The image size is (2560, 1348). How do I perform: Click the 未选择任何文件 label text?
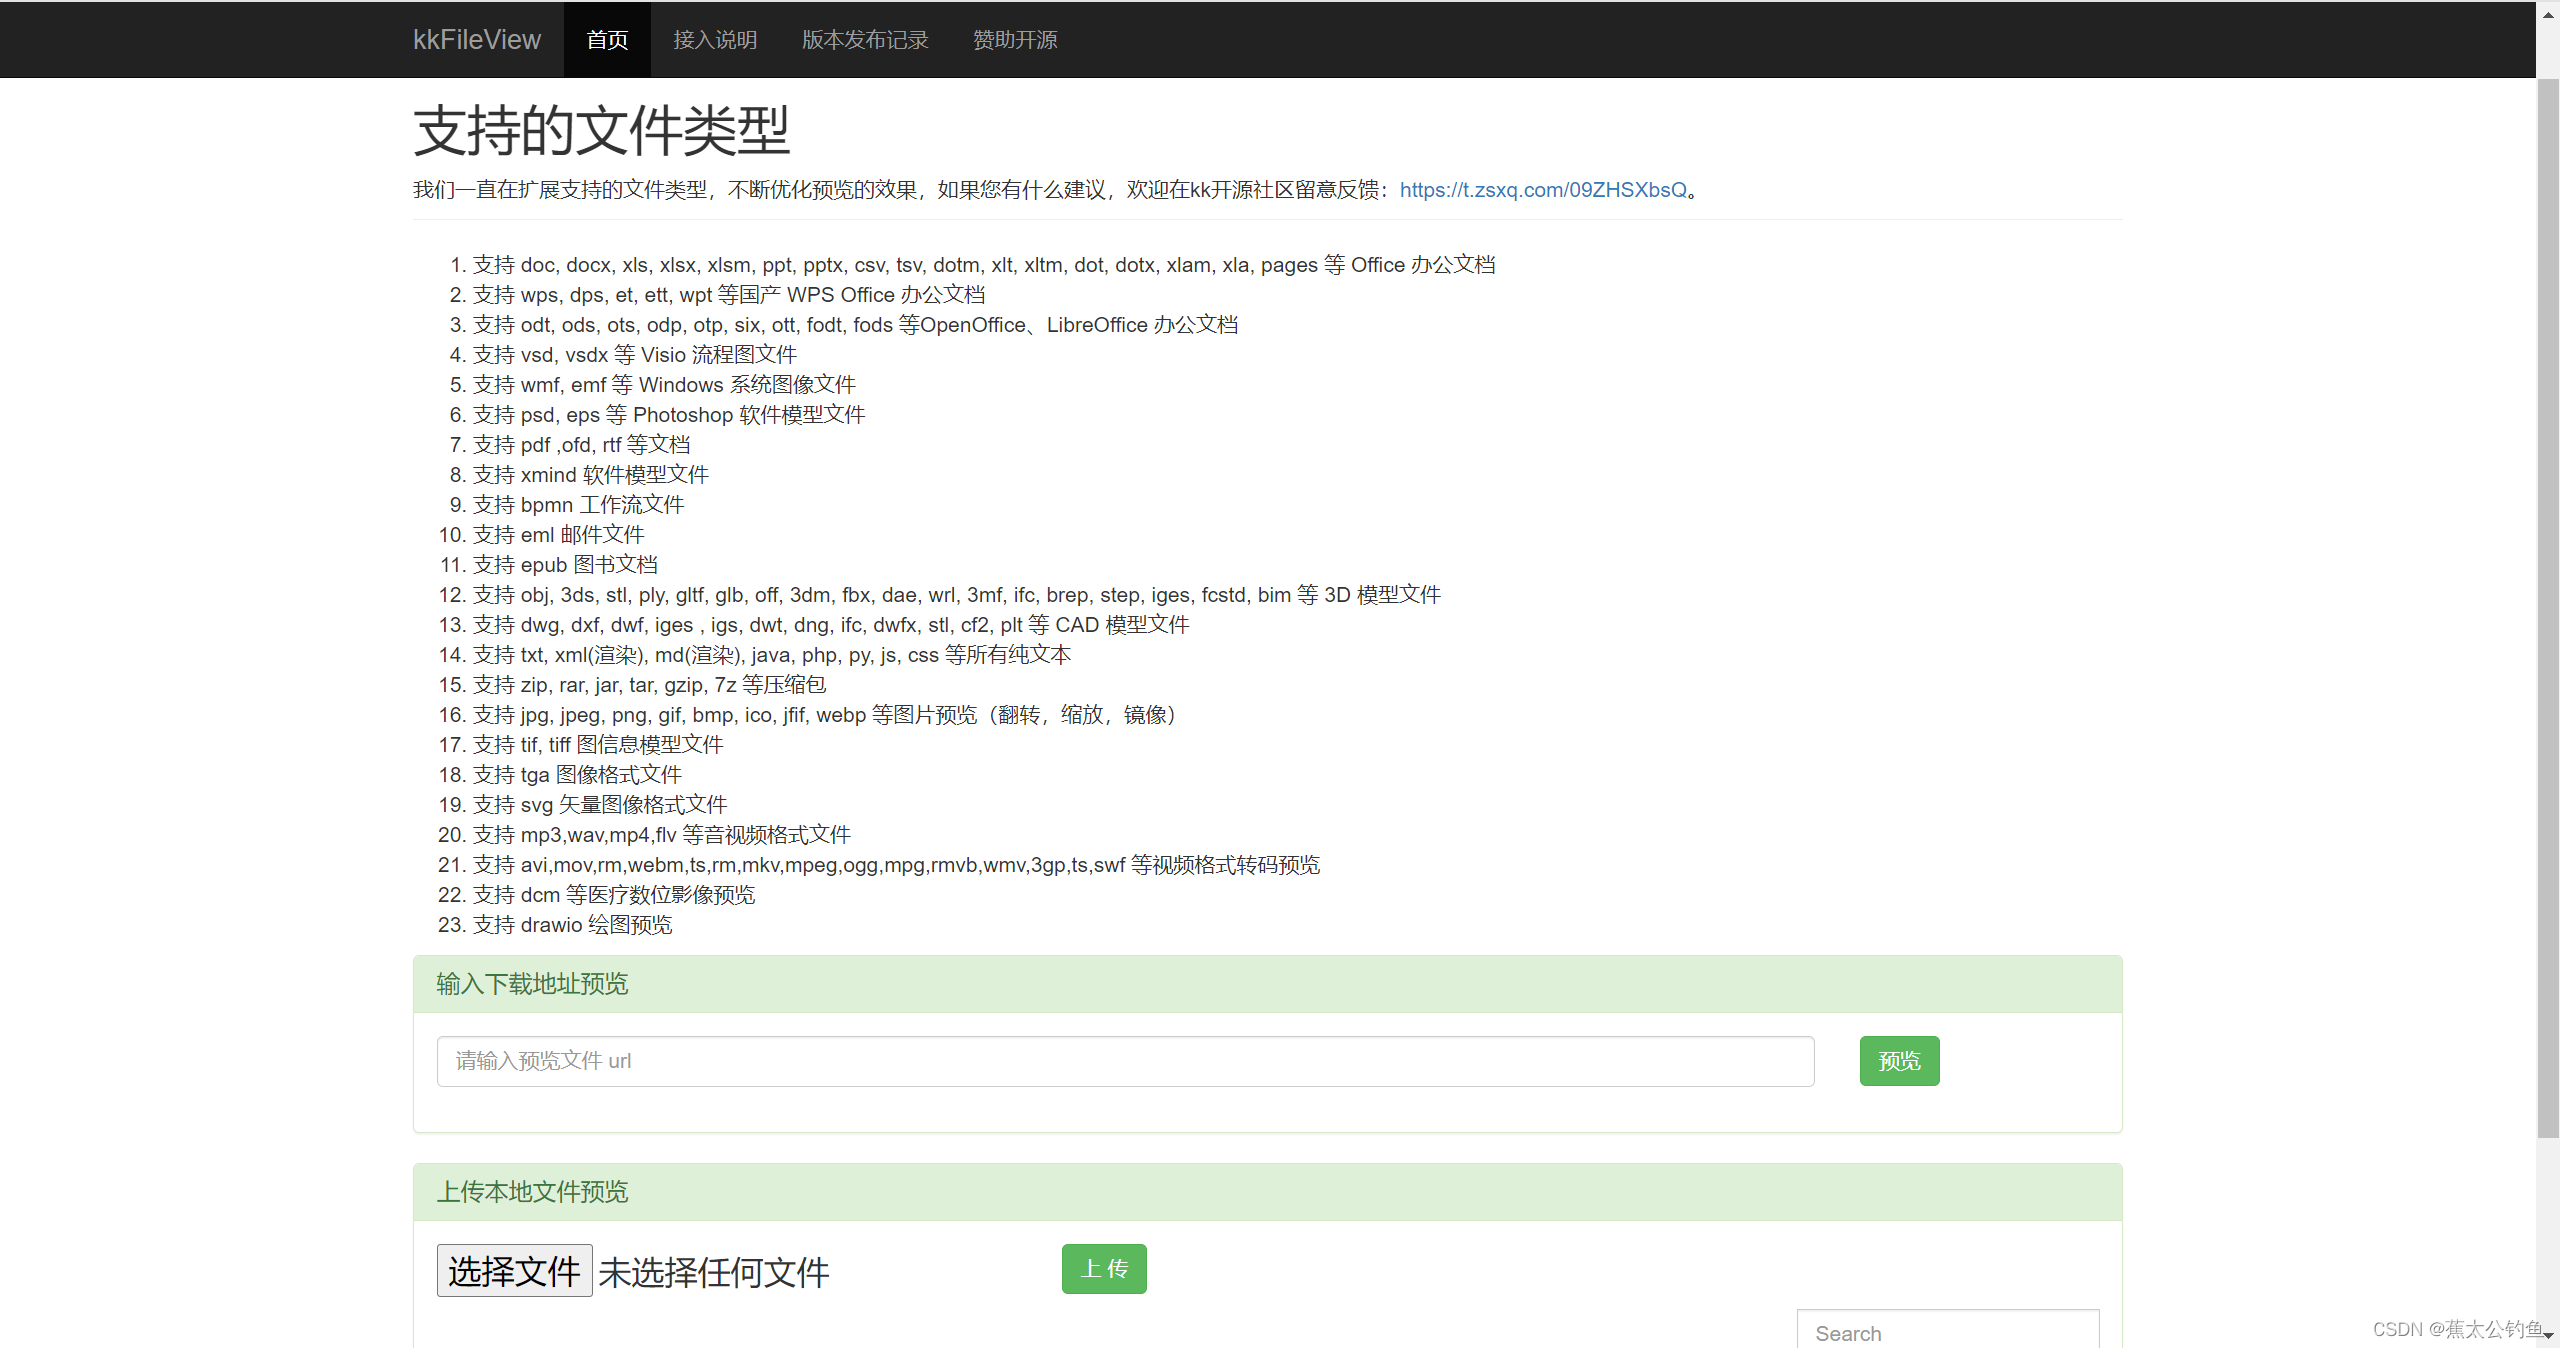click(x=712, y=1272)
